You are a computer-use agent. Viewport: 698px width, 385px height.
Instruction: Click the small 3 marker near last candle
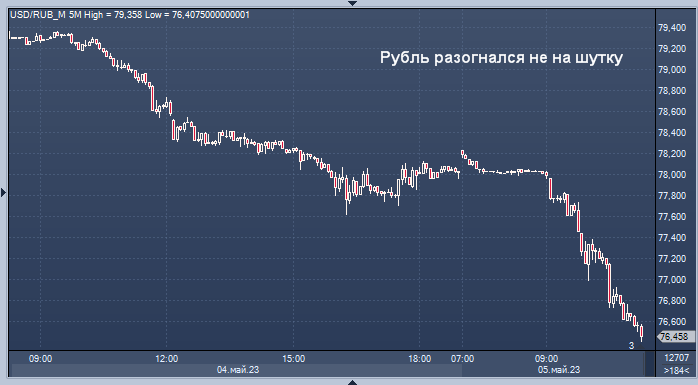[631, 346]
